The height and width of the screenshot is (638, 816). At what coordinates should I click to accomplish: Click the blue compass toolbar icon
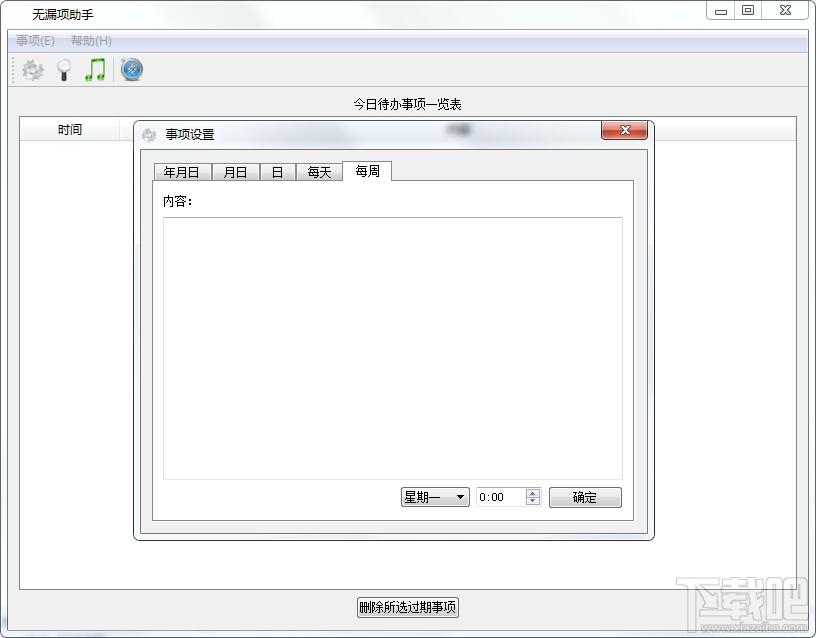click(132, 70)
